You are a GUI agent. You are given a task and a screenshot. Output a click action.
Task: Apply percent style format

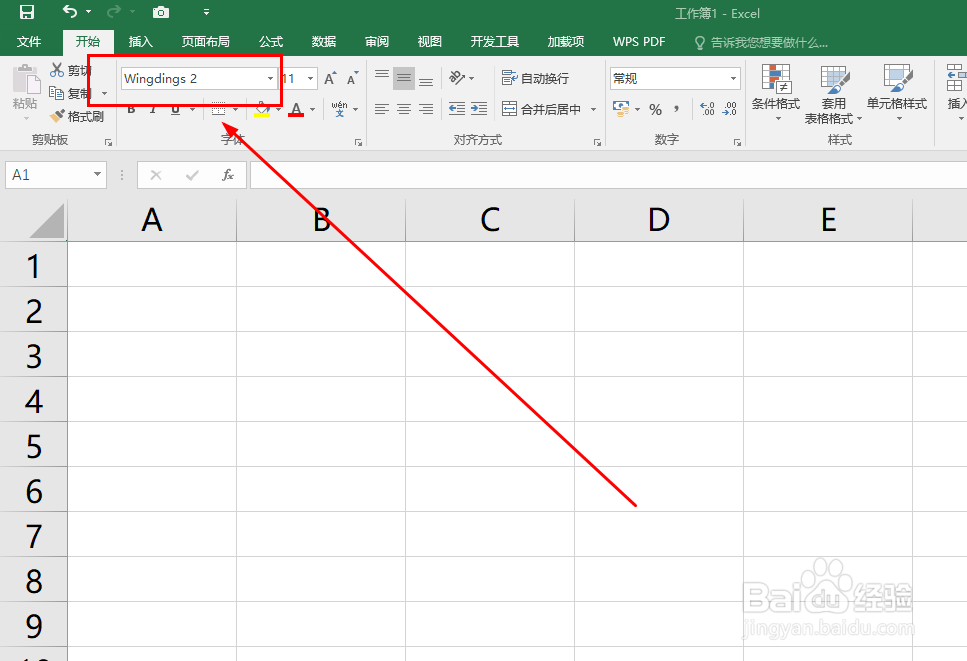coord(656,110)
